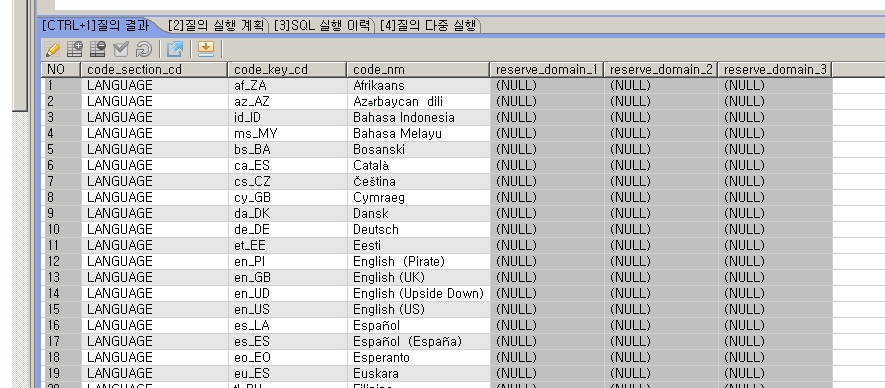Select the Deutsch name cell
Image resolution: width=885 pixels, height=388 pixels.
point(418,229)
